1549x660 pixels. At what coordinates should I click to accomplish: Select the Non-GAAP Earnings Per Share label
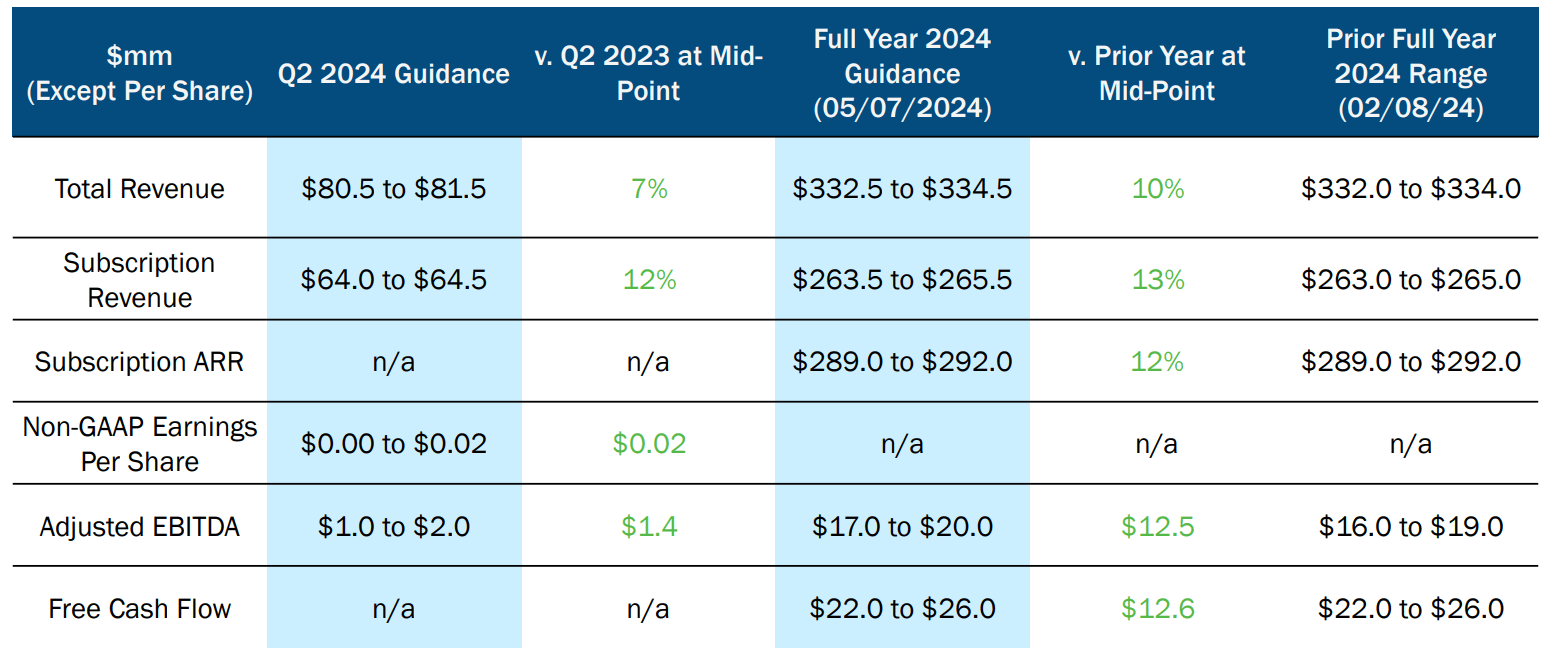pos(139,444)
